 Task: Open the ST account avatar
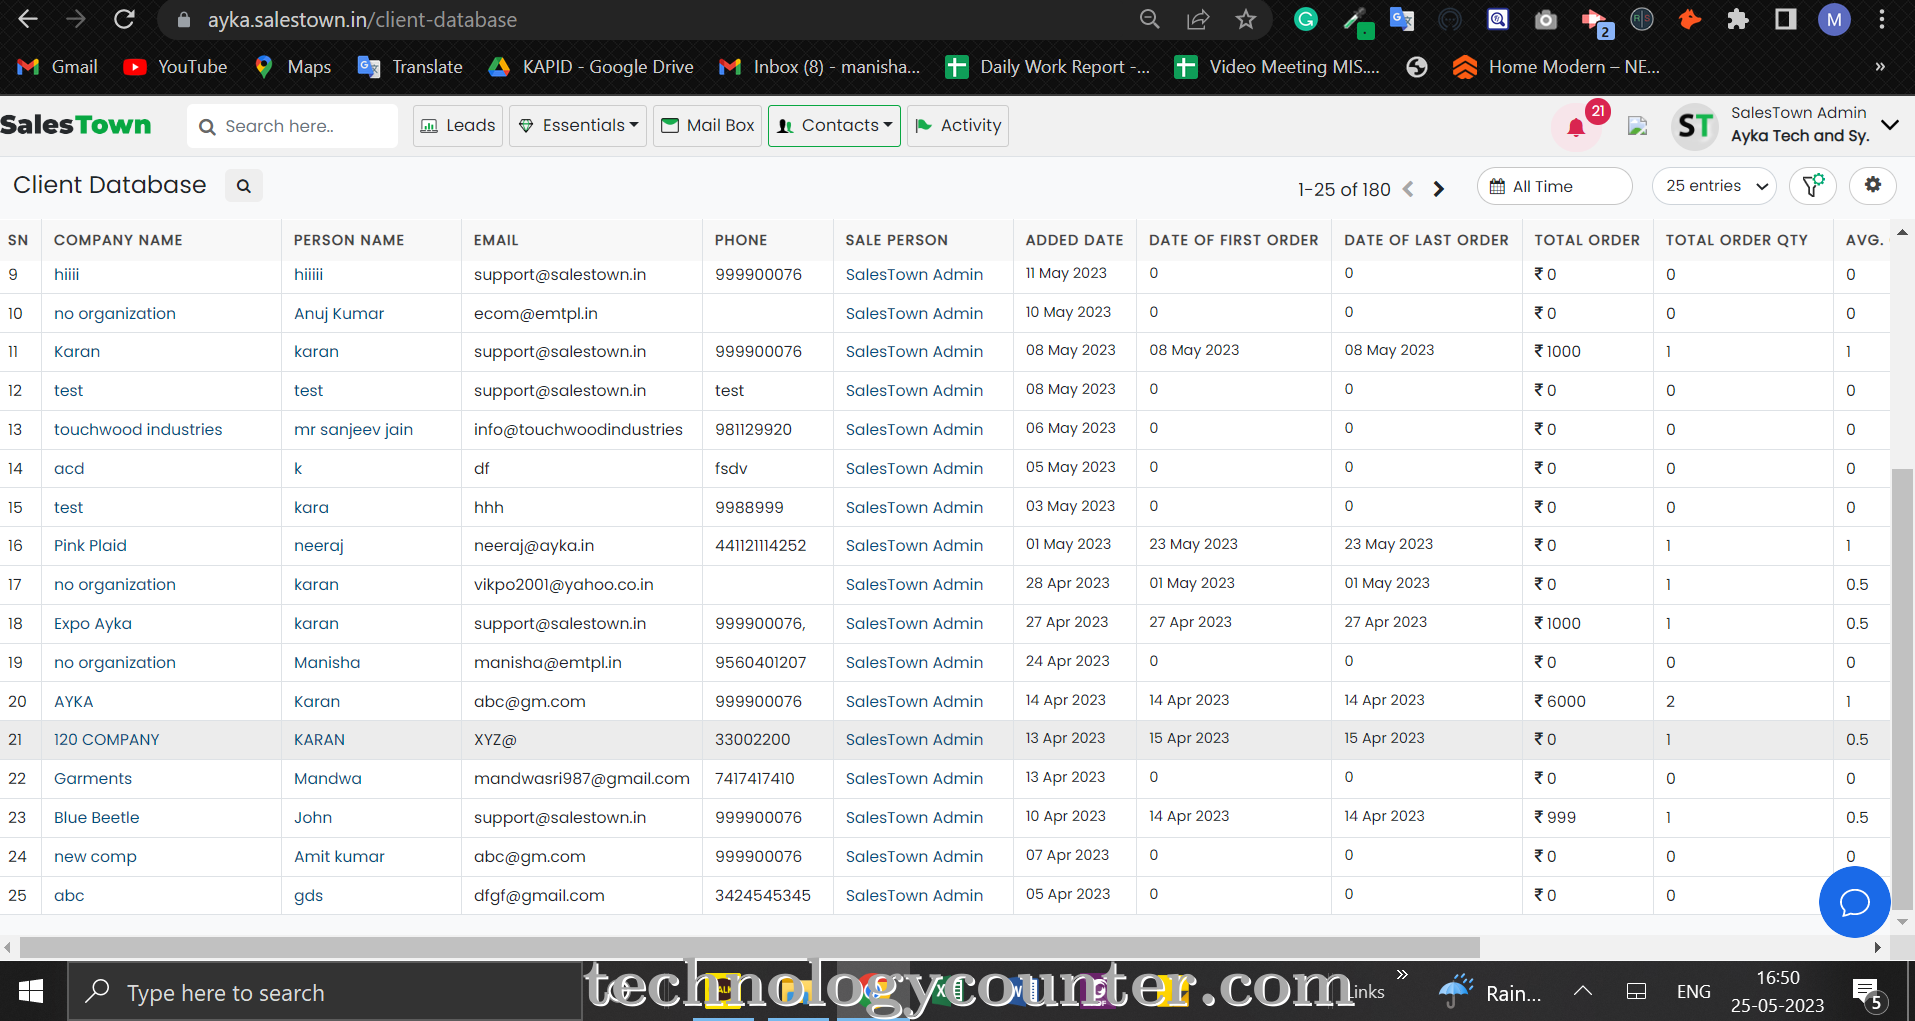click(1695, 126)
